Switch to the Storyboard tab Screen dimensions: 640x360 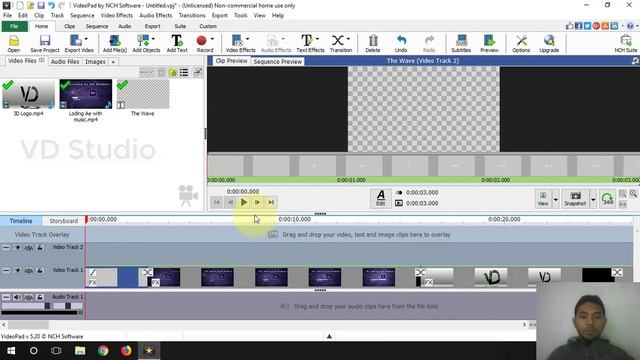(63, 221)
